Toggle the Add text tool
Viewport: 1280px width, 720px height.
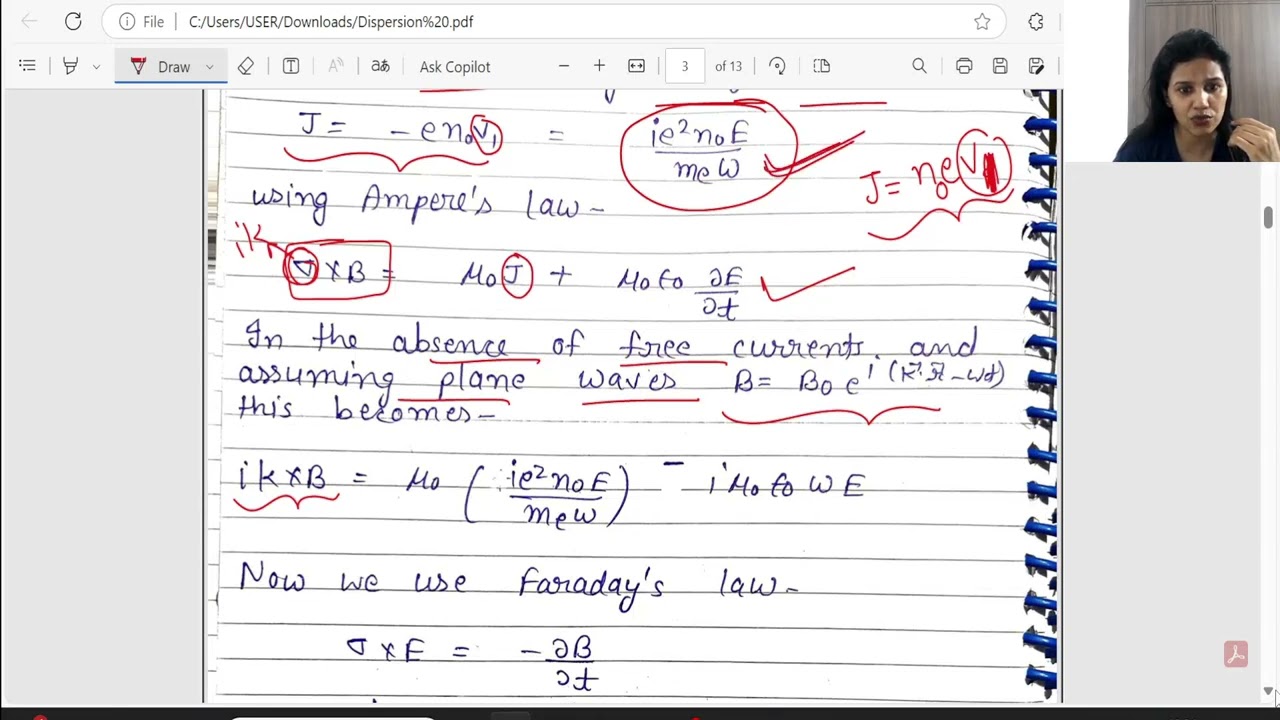point(291,66)
